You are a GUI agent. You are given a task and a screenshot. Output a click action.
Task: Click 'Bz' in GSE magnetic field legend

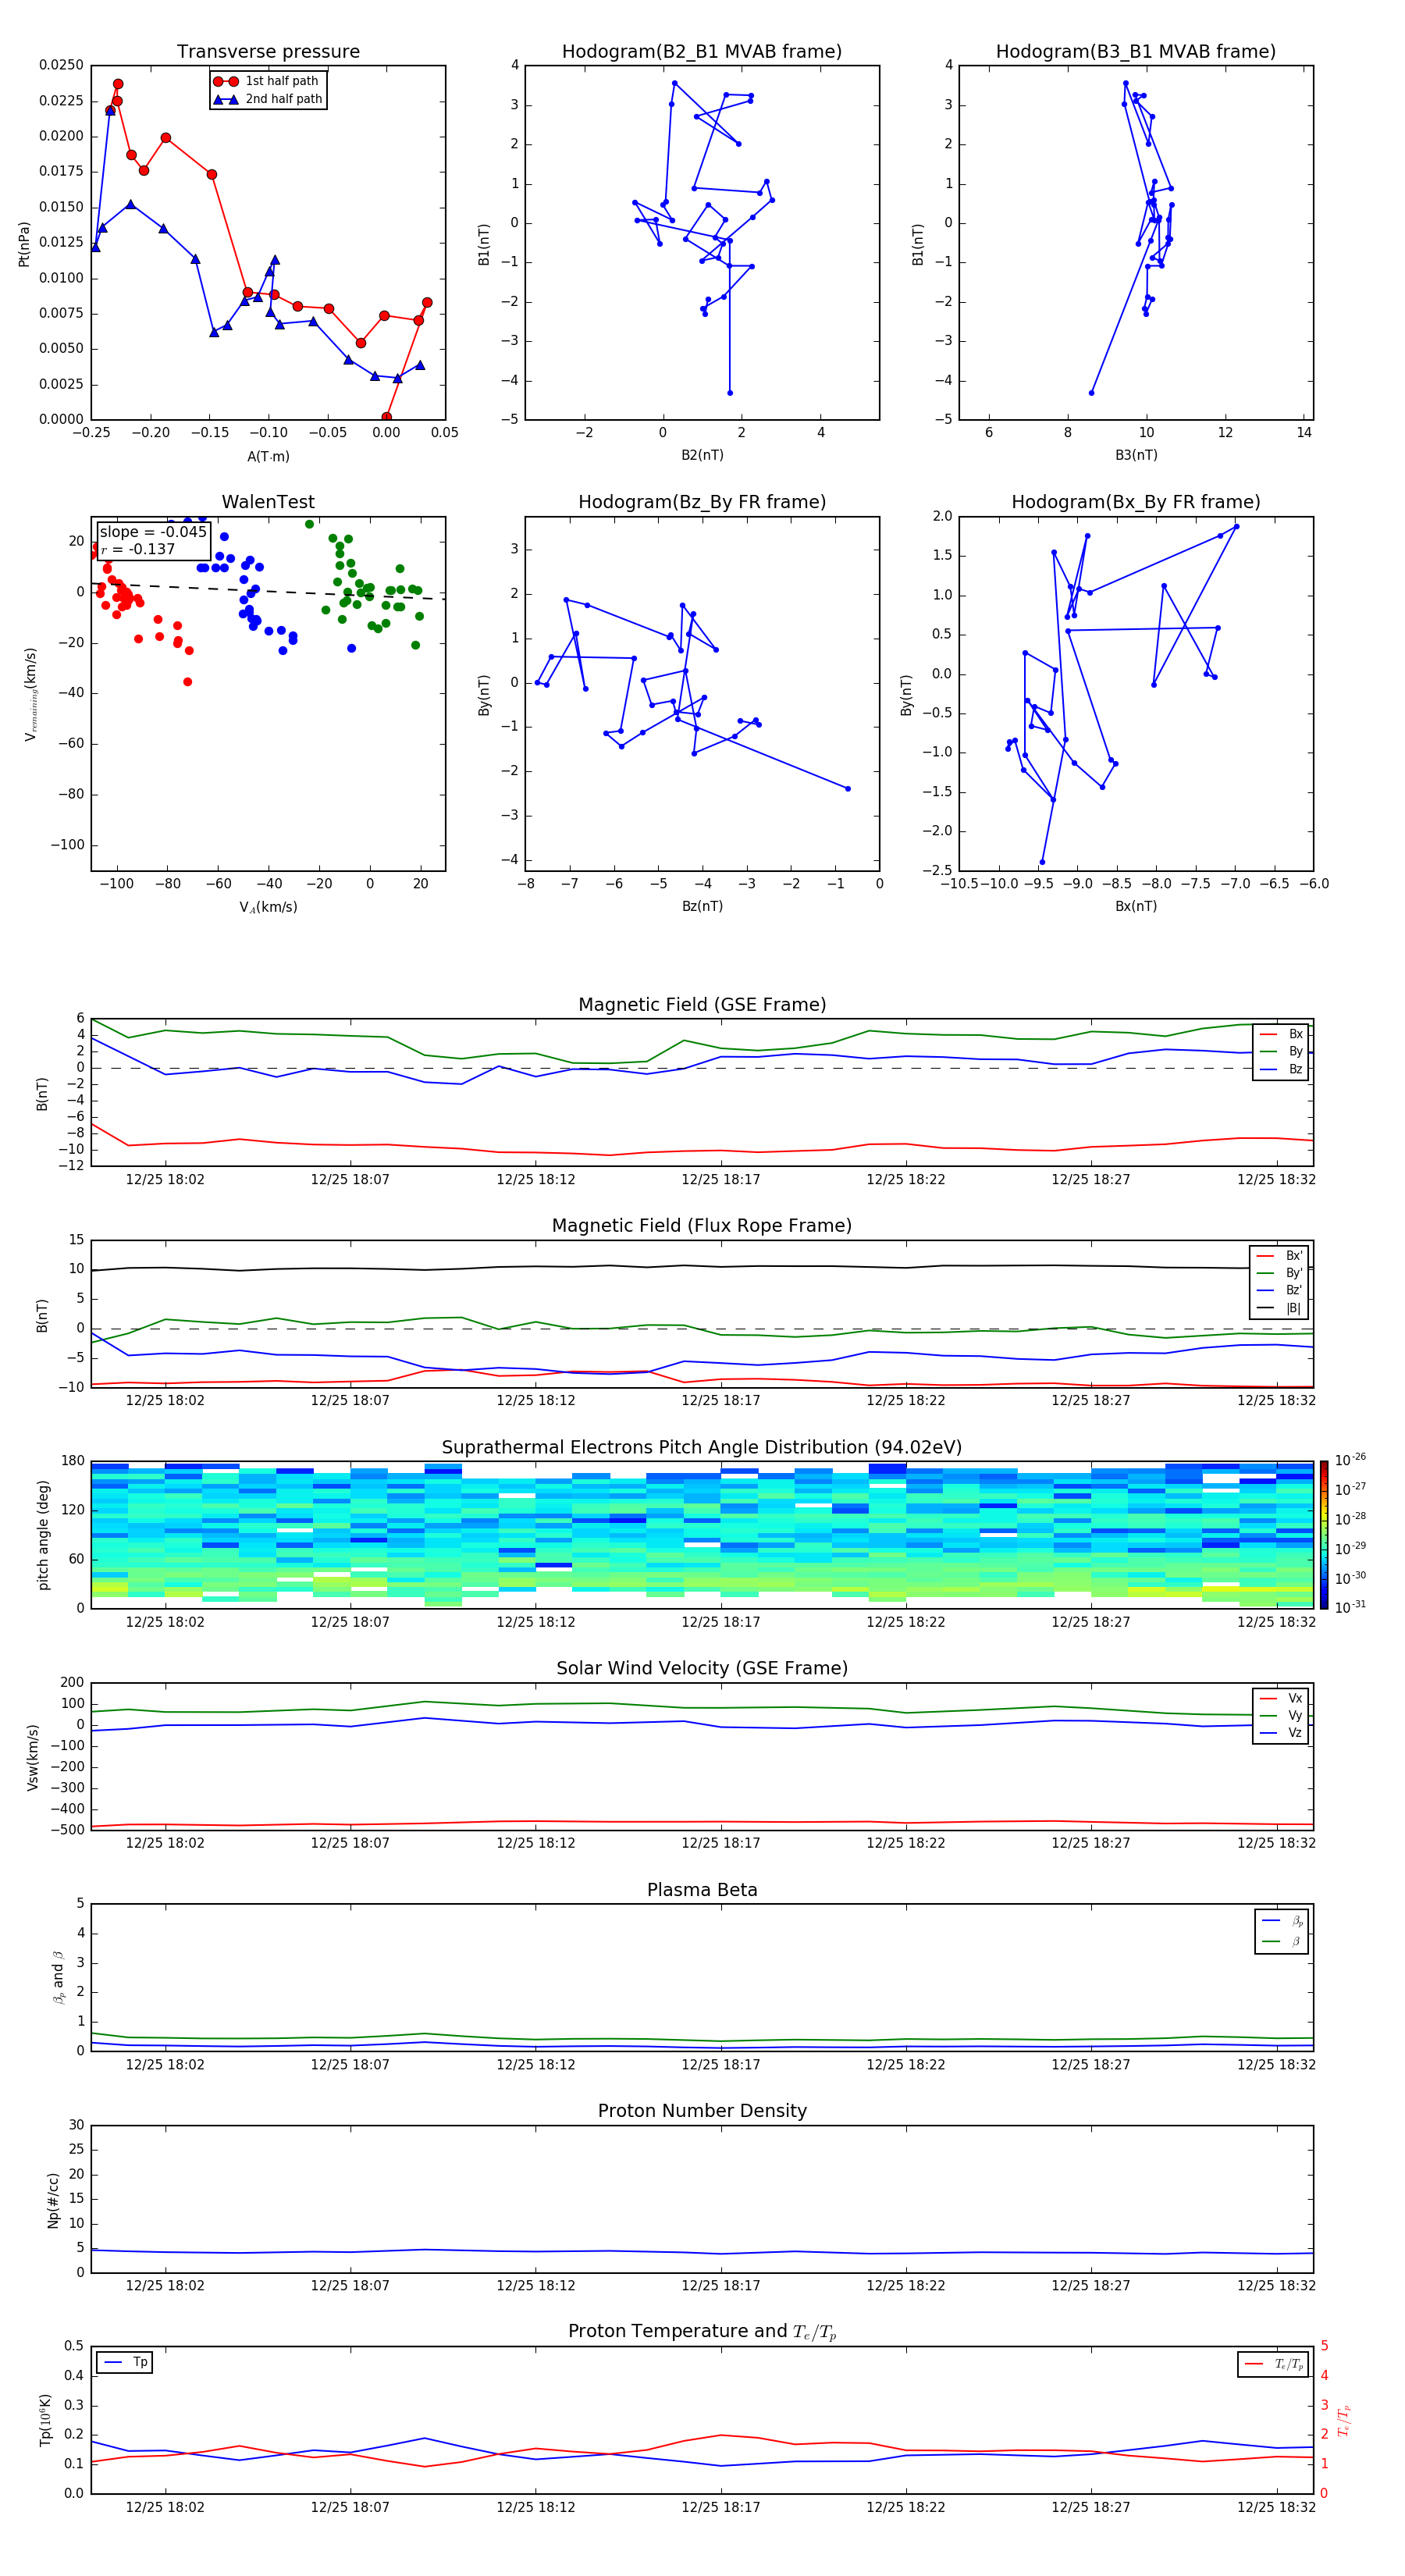1281,1069
